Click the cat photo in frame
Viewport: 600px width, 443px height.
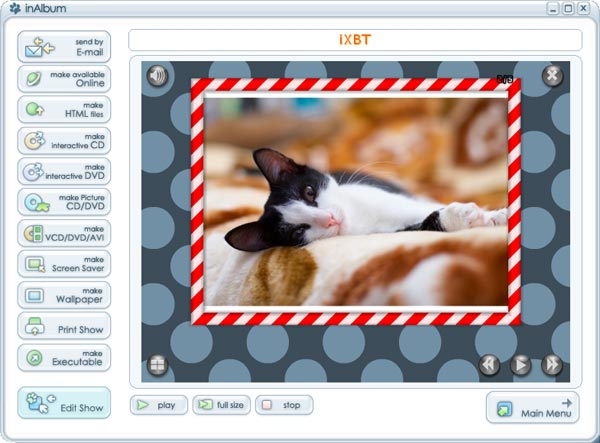pos(356,202)
